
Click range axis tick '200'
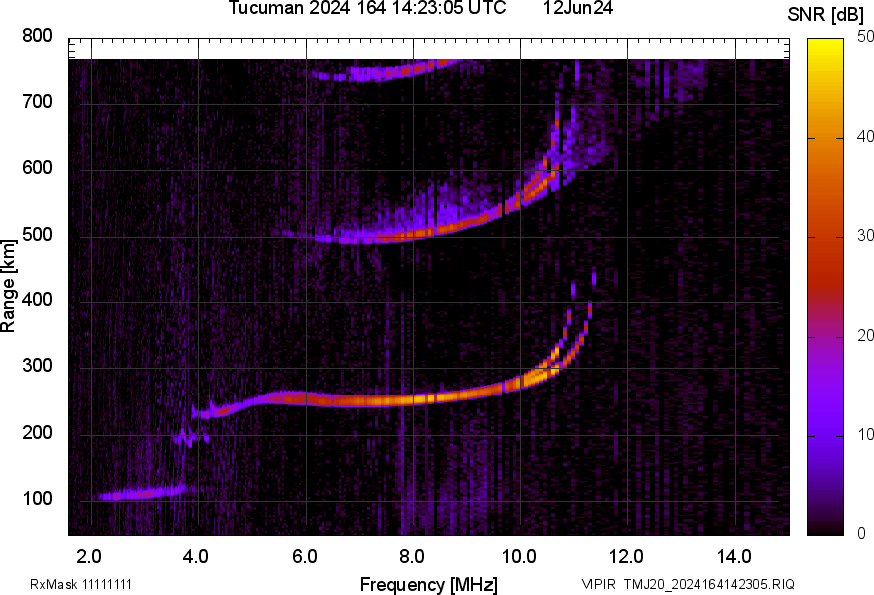click(x=37, y=432)
